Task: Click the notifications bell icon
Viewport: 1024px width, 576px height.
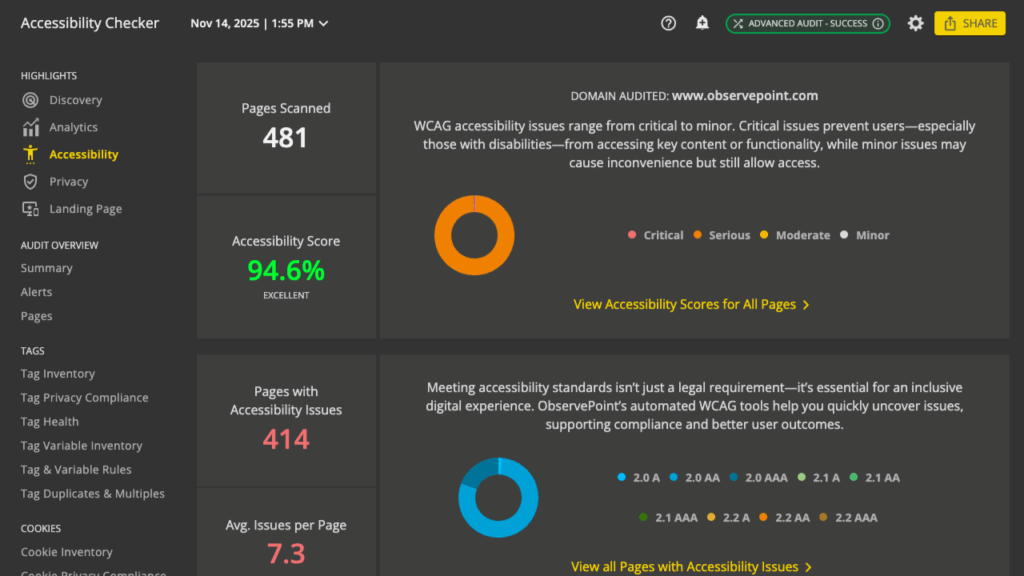Action: click(701, 23)
